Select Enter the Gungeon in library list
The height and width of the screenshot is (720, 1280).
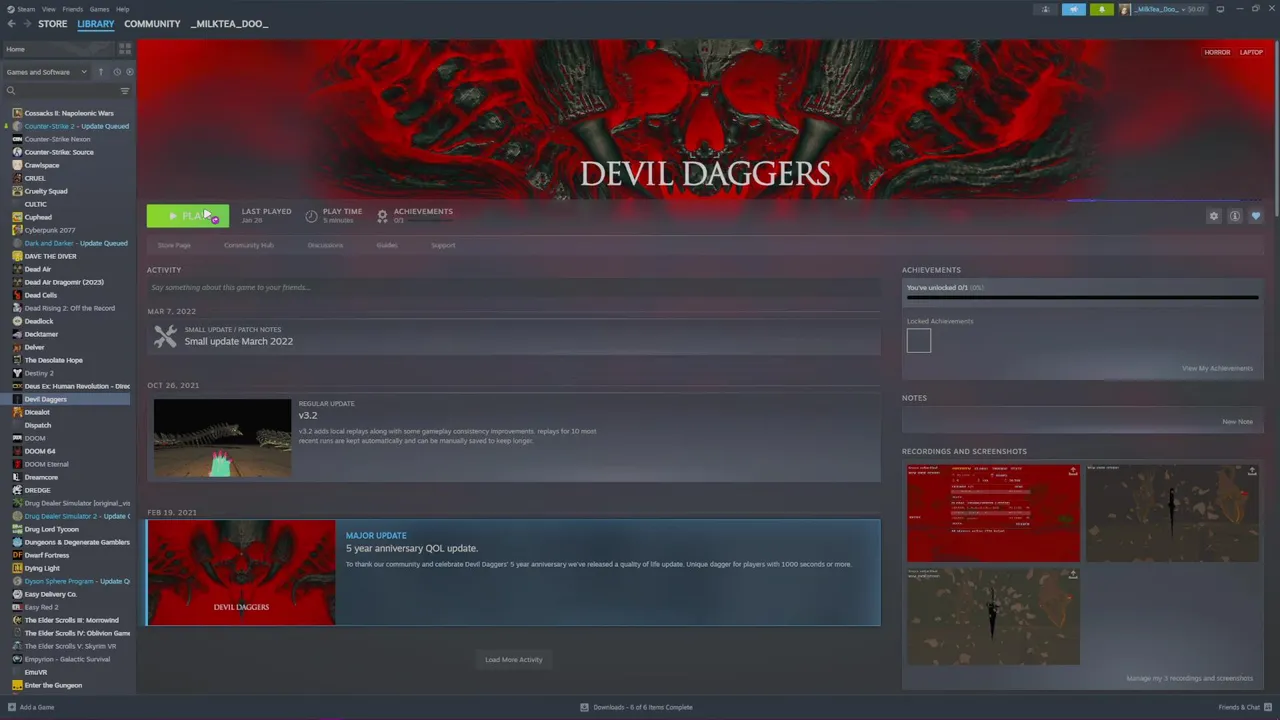53,685
